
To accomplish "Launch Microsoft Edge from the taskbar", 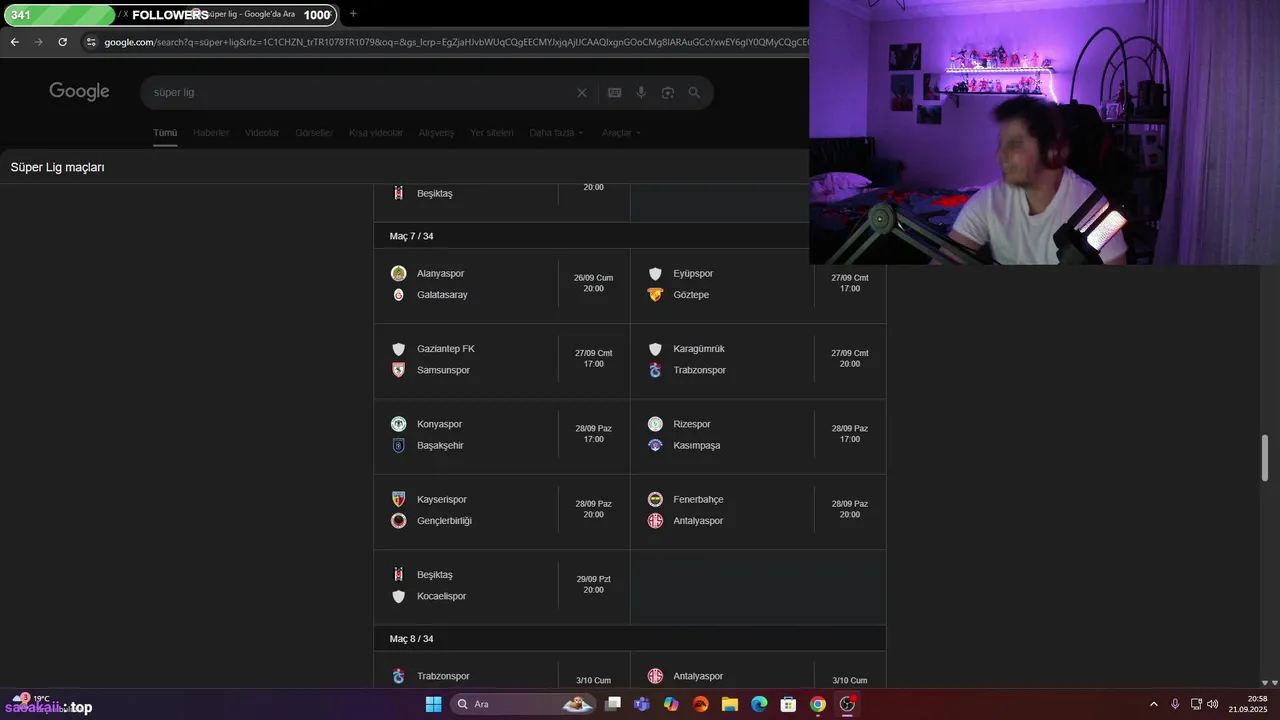I will (x=759, y=704).
